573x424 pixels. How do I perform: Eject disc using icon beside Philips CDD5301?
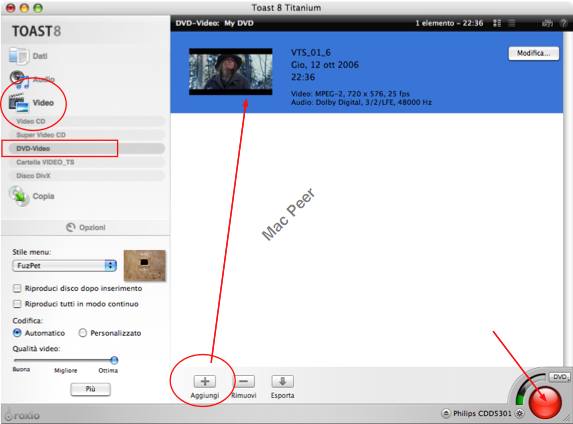[446, 413]
